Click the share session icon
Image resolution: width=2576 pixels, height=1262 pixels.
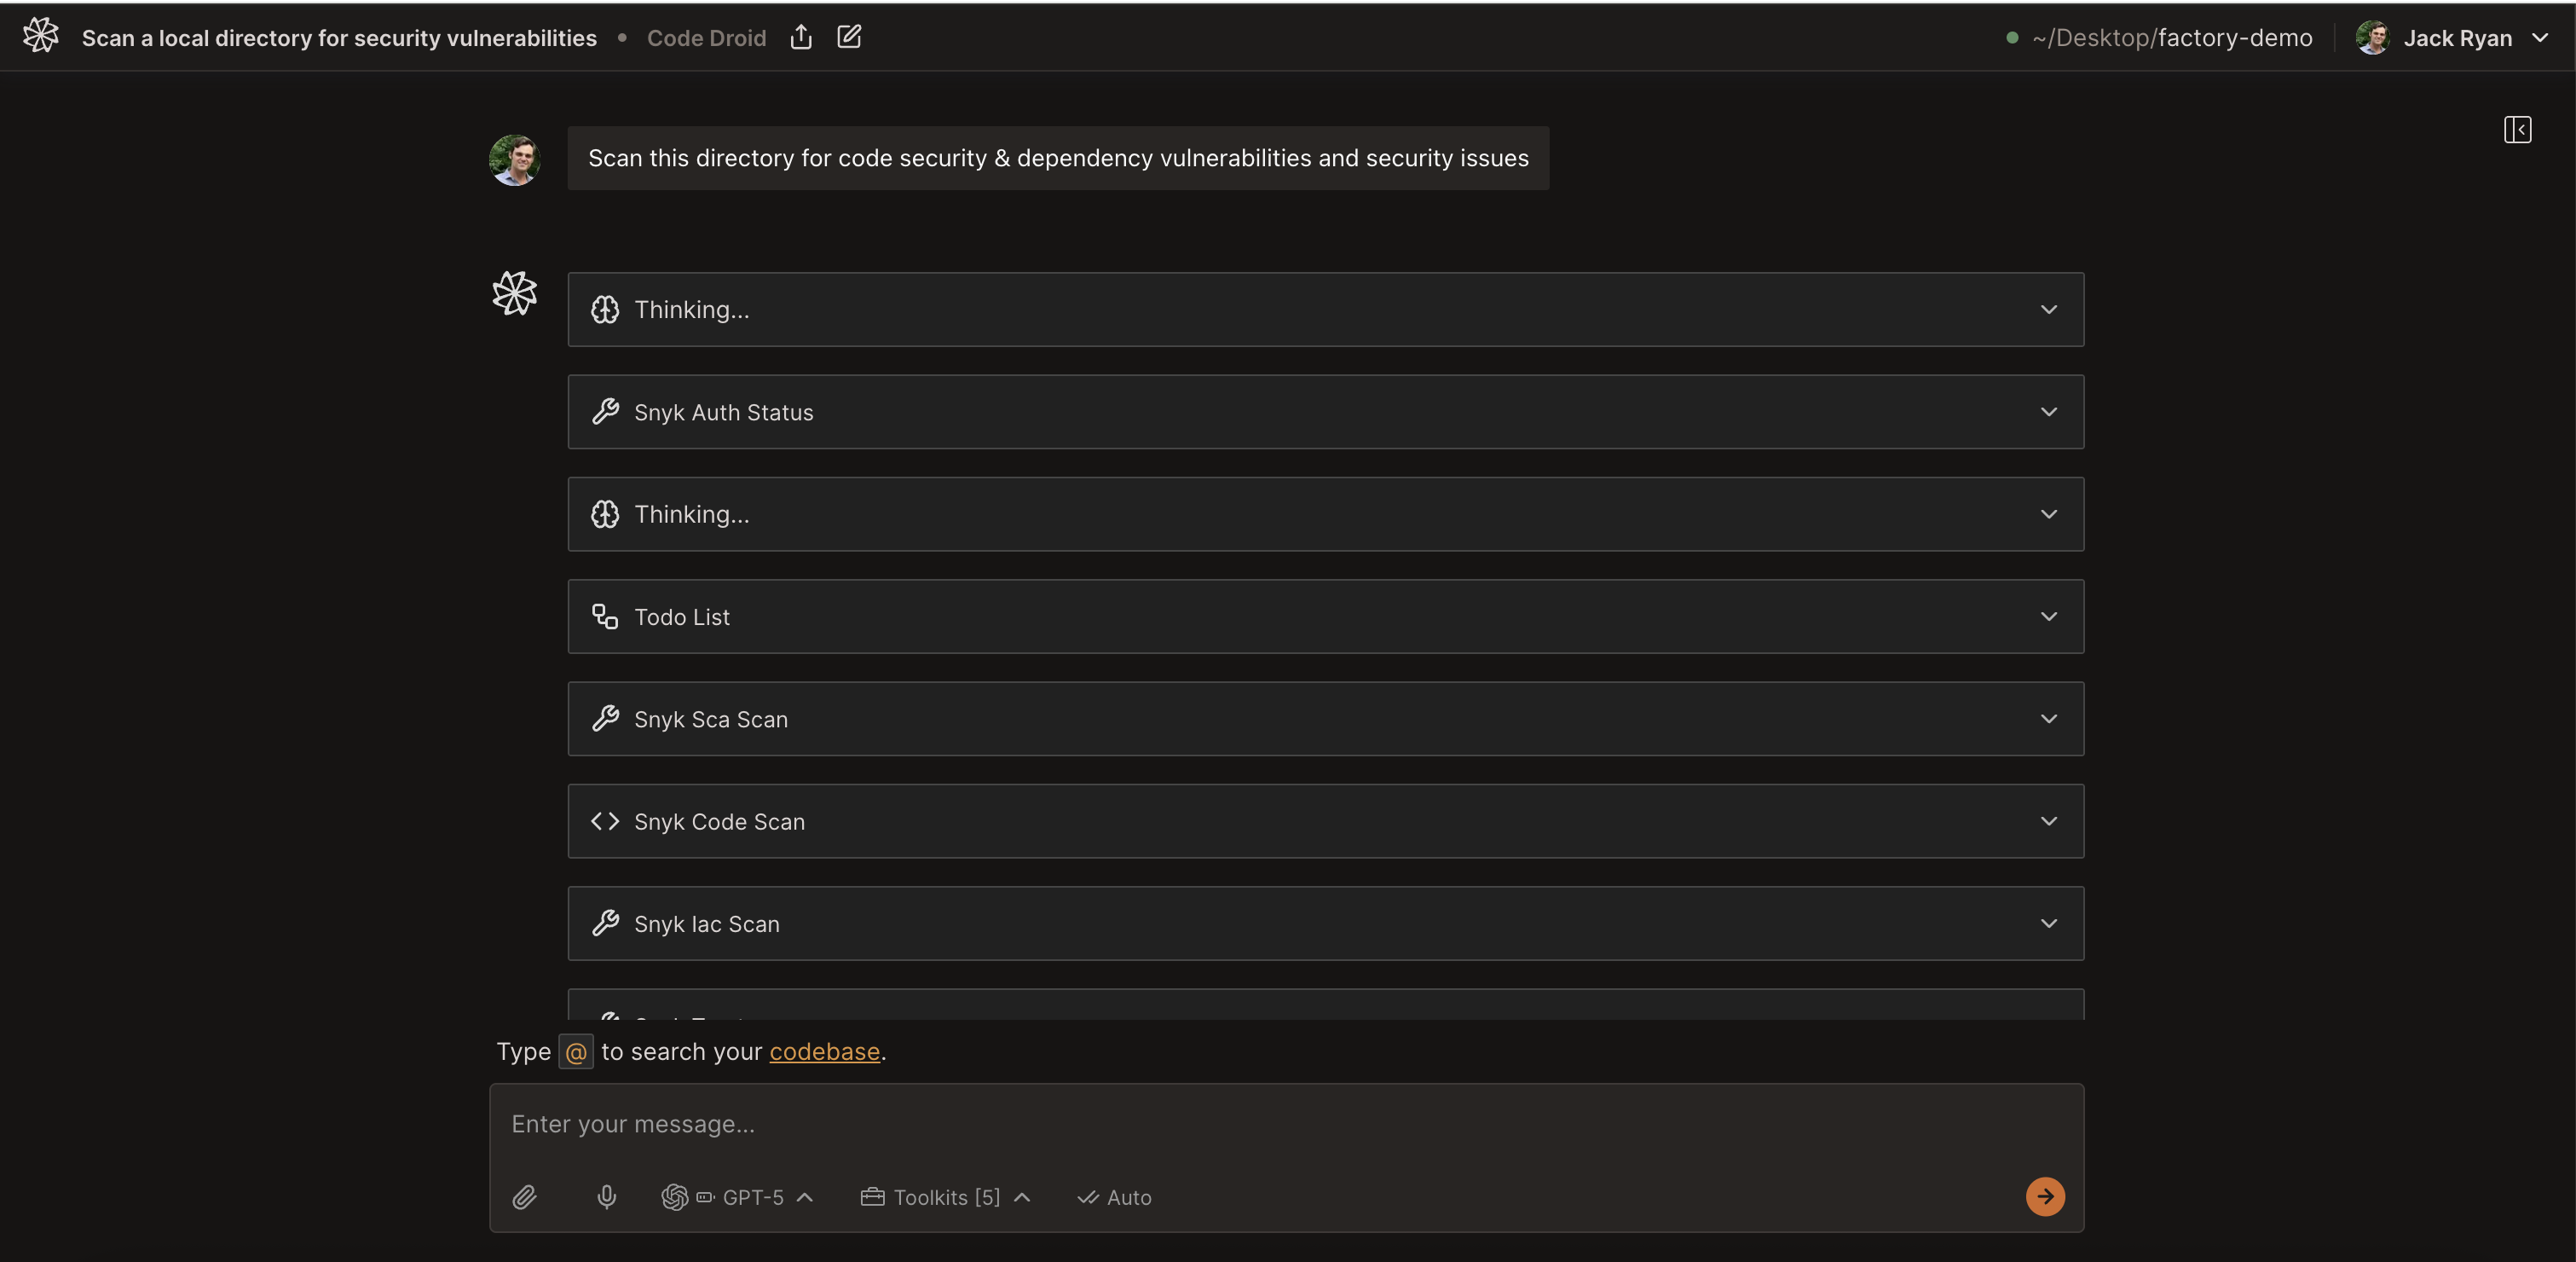(801, 38)
